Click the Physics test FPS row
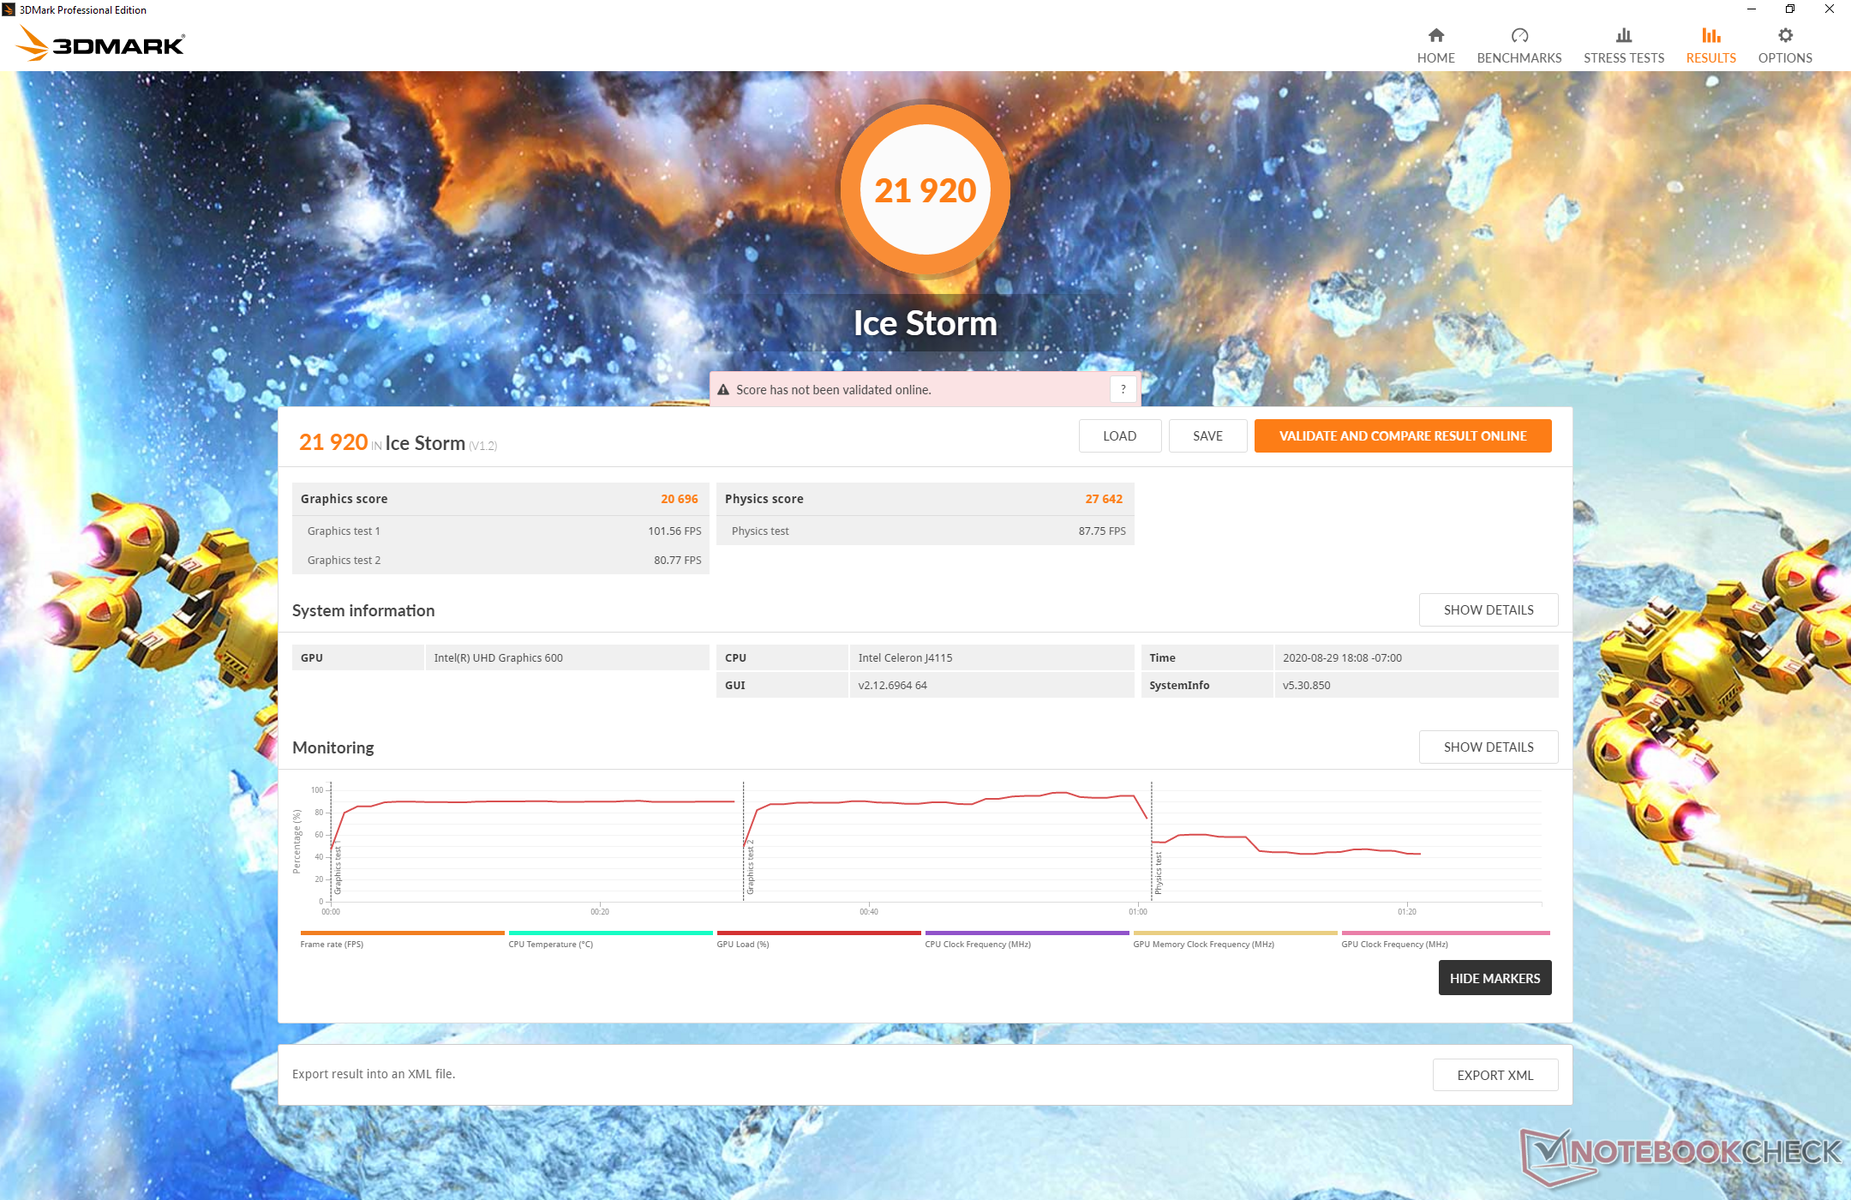The image size is (1851, 1200). (925, 531)
